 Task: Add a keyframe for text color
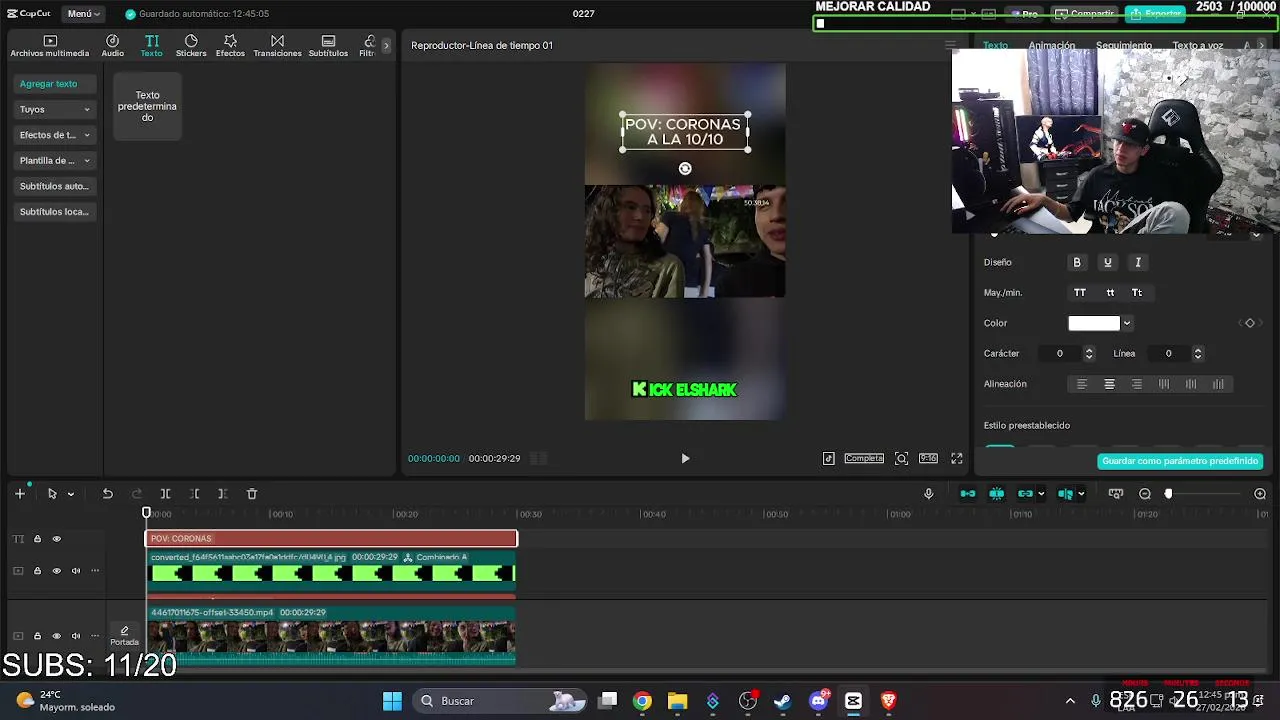[x=1249, y=323]
